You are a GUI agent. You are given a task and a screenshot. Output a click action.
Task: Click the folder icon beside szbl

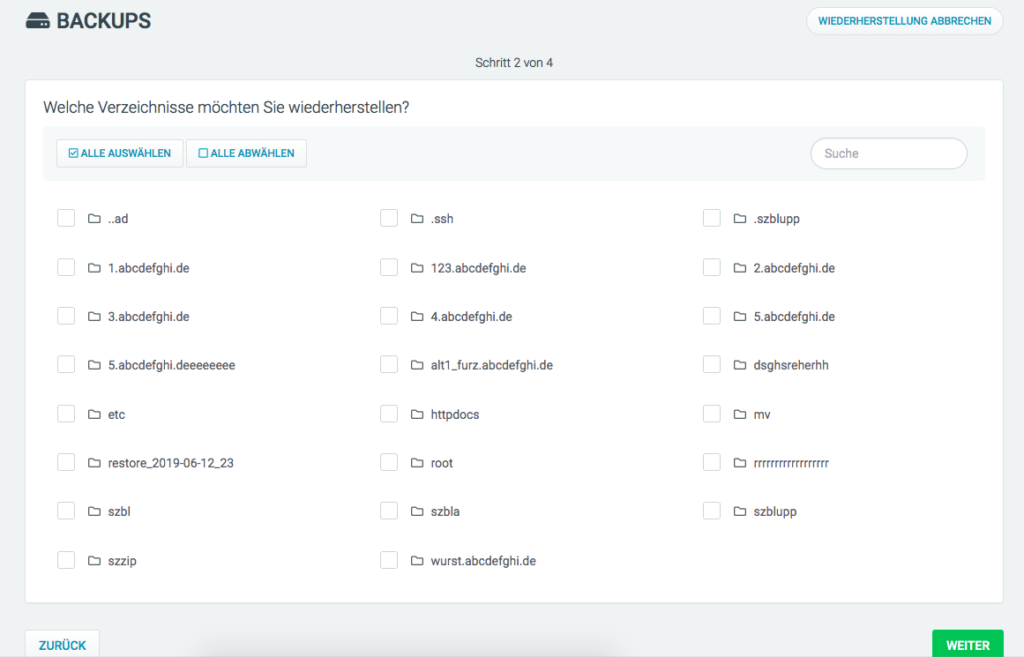coord(94,511)
